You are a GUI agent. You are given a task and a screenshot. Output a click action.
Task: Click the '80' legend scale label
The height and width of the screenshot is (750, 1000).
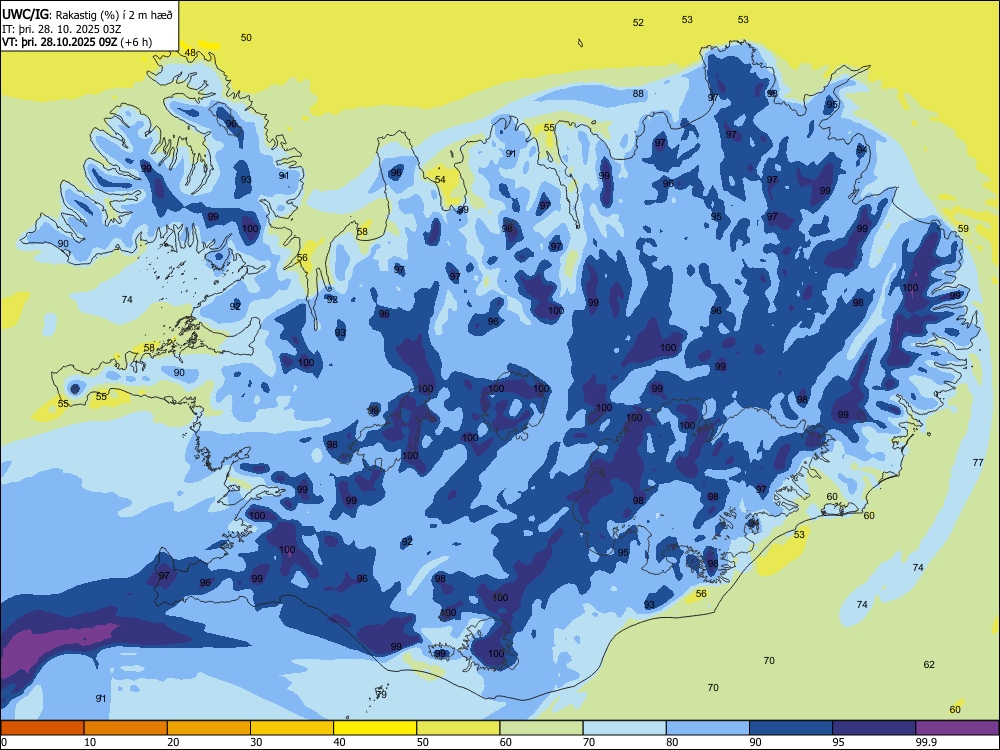click(672, 742)
